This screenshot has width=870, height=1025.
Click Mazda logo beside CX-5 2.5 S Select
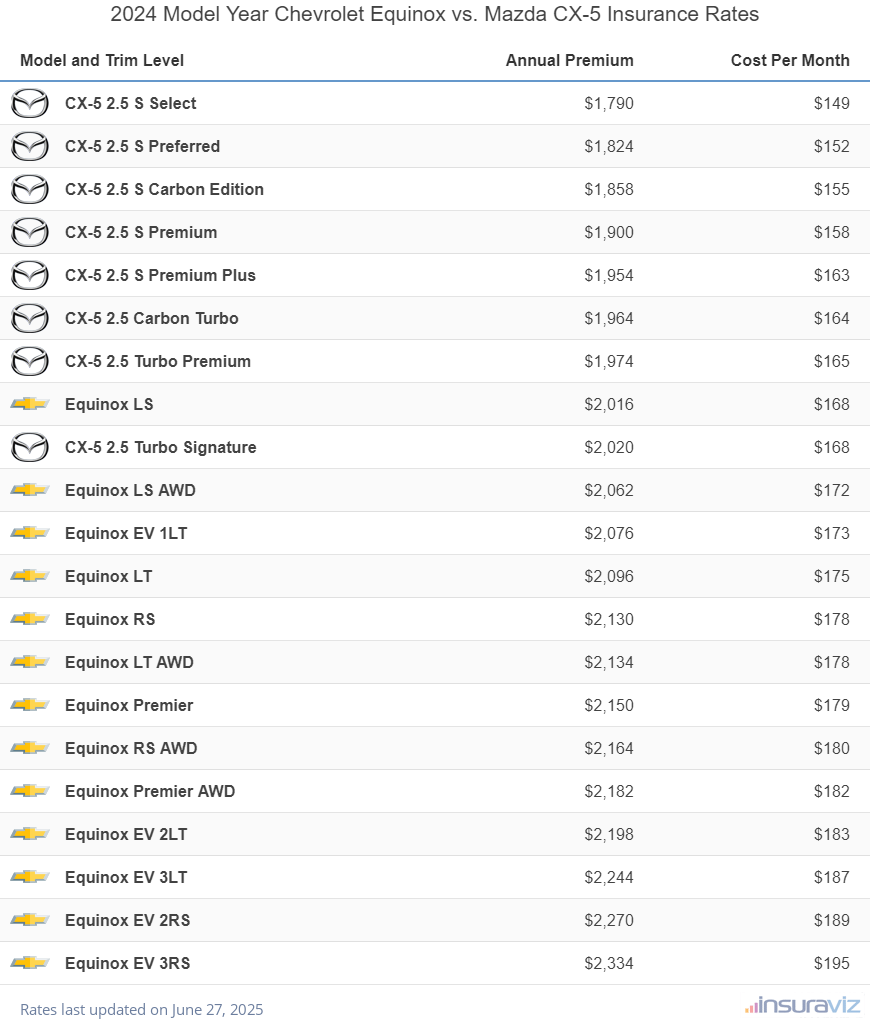click(x=30, y=103)
